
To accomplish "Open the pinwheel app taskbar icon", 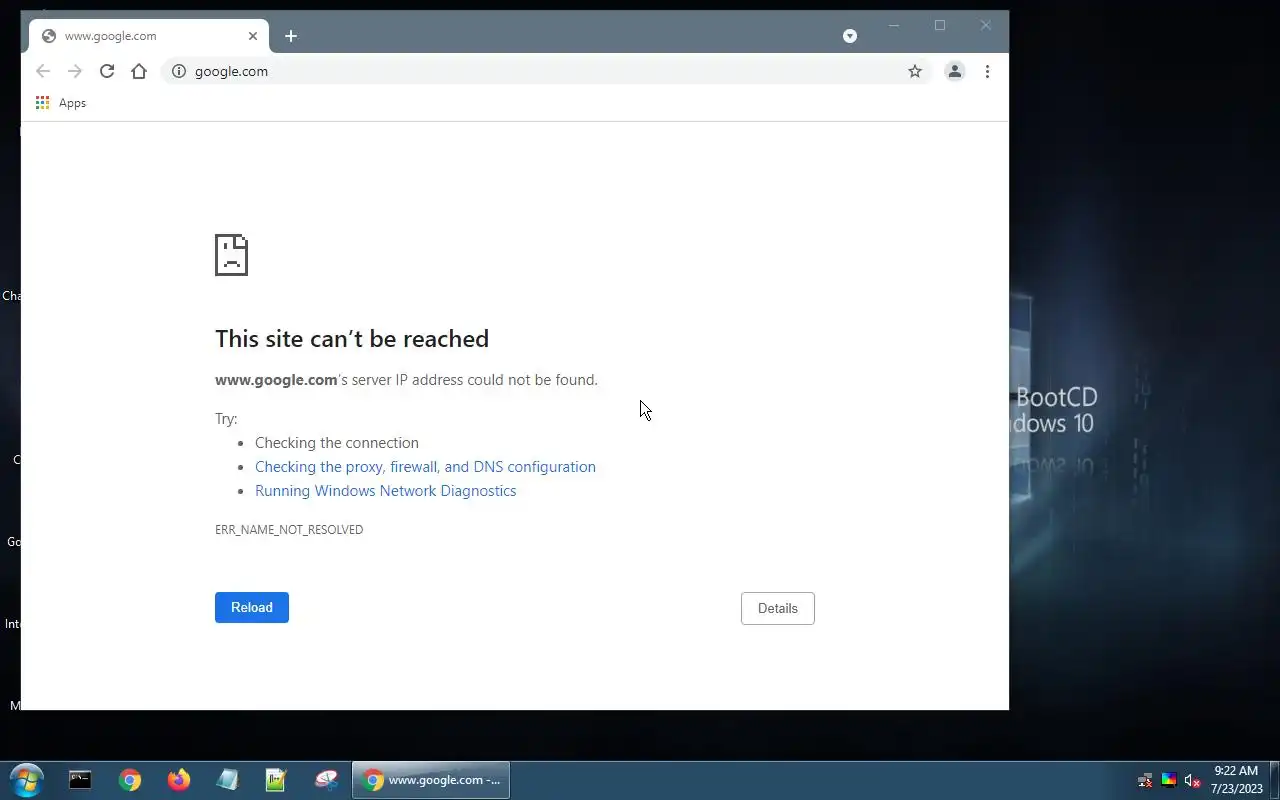I will [x=326, y=780].
